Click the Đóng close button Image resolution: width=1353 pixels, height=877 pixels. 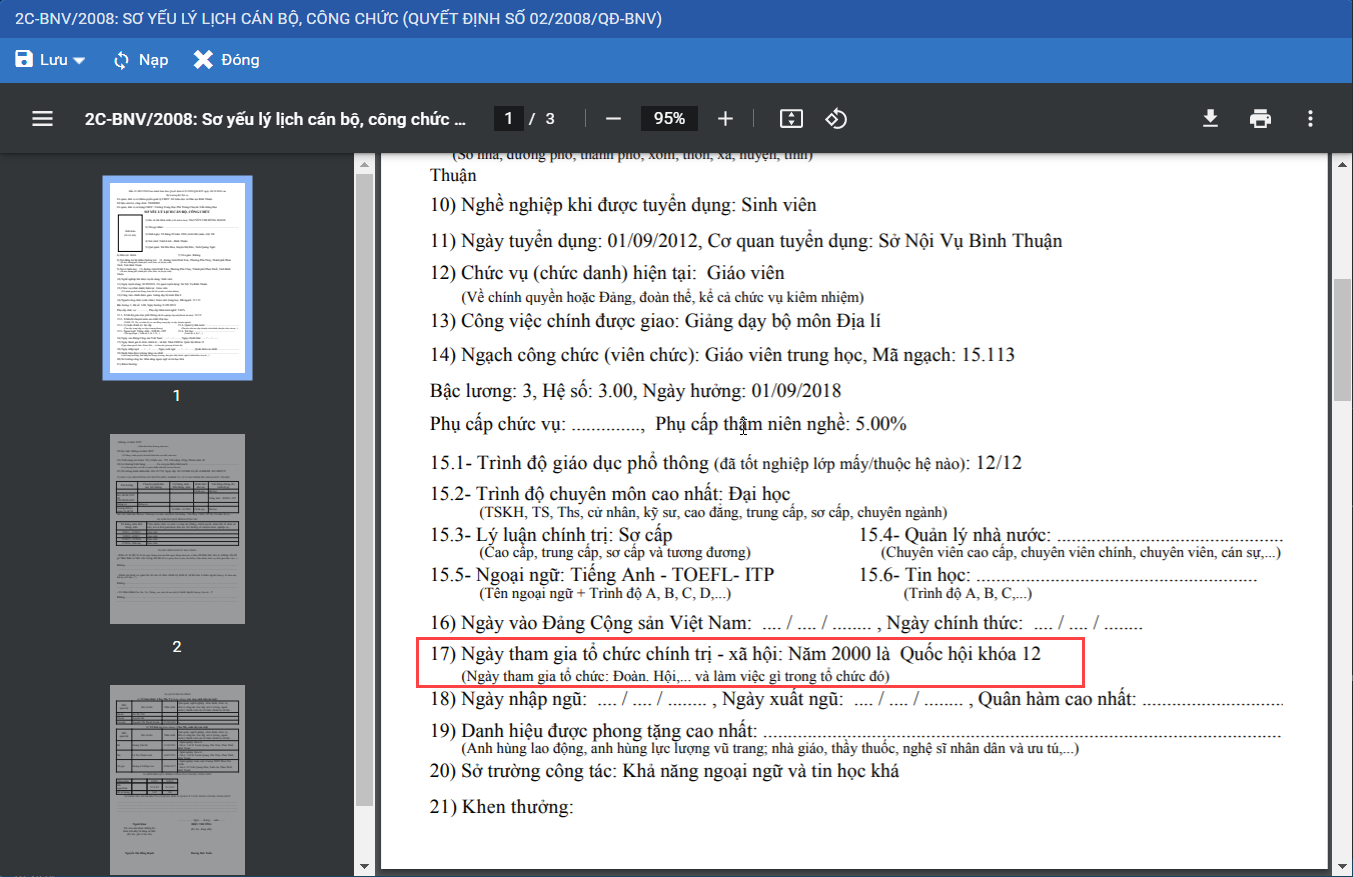tap(227, 60)
